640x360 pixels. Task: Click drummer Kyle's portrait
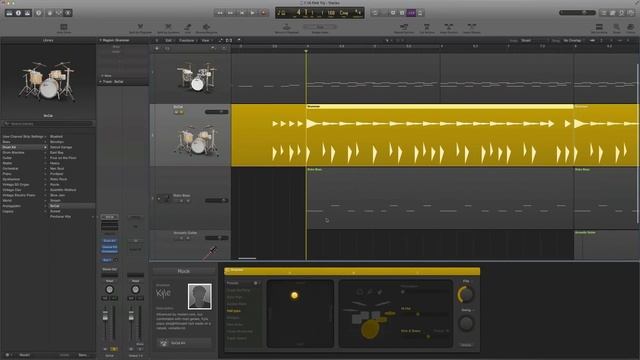(200, 296)
